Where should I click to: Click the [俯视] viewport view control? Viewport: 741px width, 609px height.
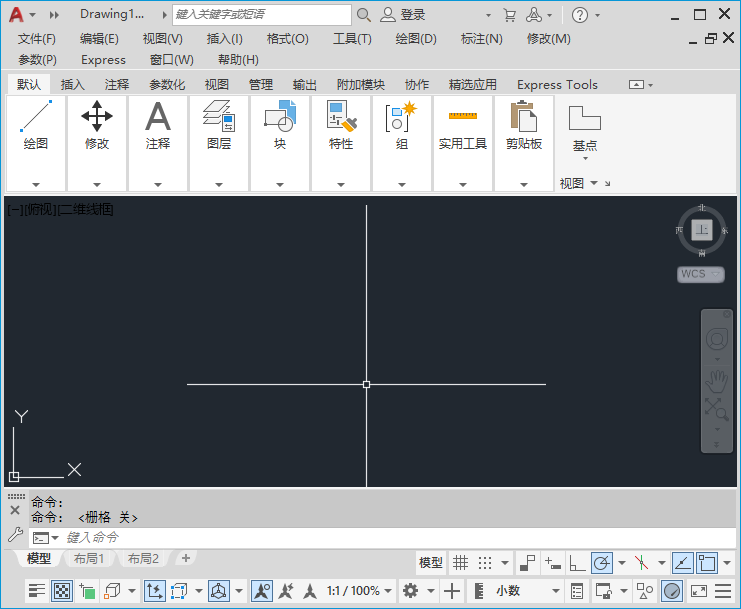point(40,209)
